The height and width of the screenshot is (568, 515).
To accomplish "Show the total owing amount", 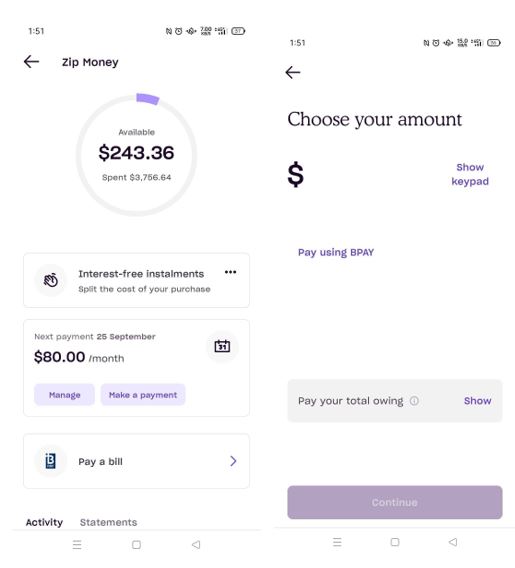I will 477,401.
